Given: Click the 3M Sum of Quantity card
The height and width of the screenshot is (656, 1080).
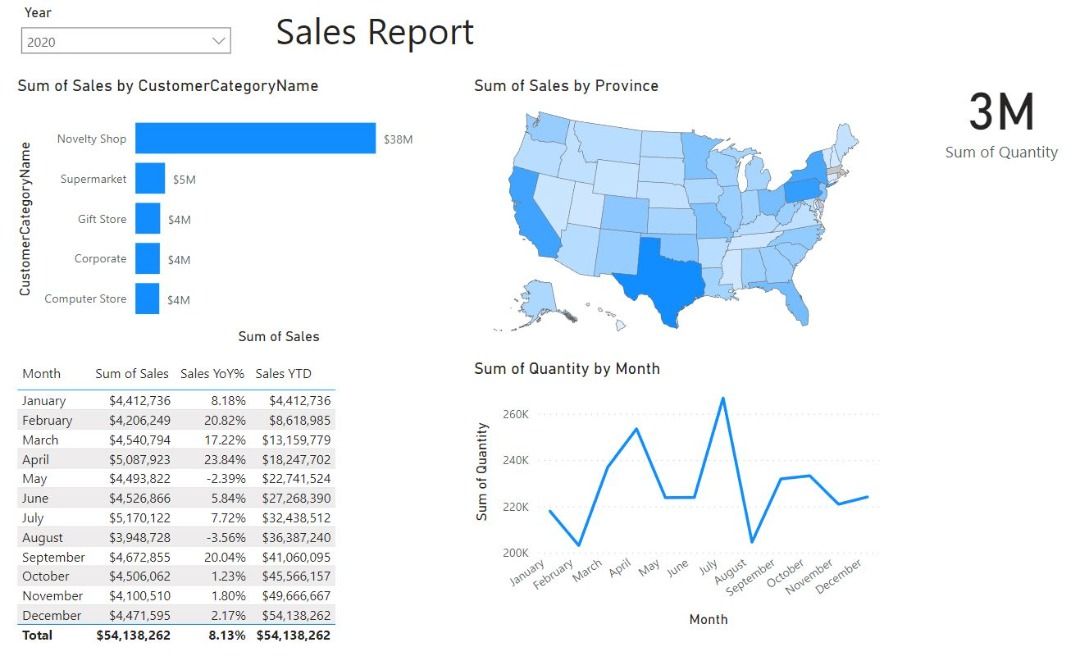Looking at the screenshot, I should 1001,126.
